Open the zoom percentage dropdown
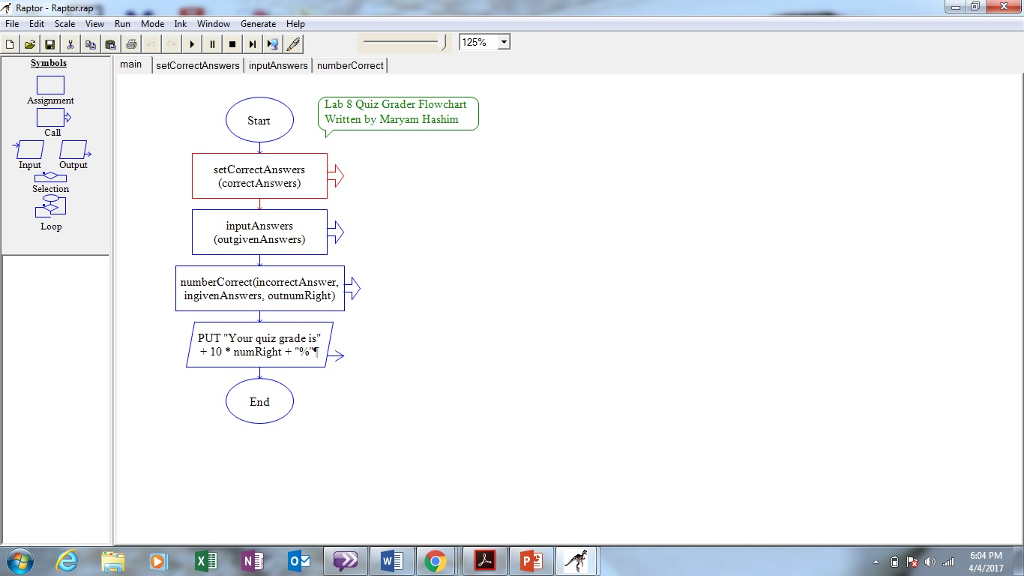Image resolution: width=1024 pixels, height=576 pixels. pos(503,42)
